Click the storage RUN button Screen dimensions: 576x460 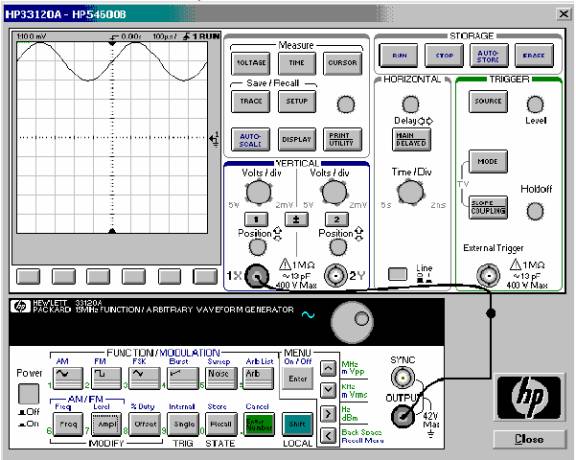point(399,55)
